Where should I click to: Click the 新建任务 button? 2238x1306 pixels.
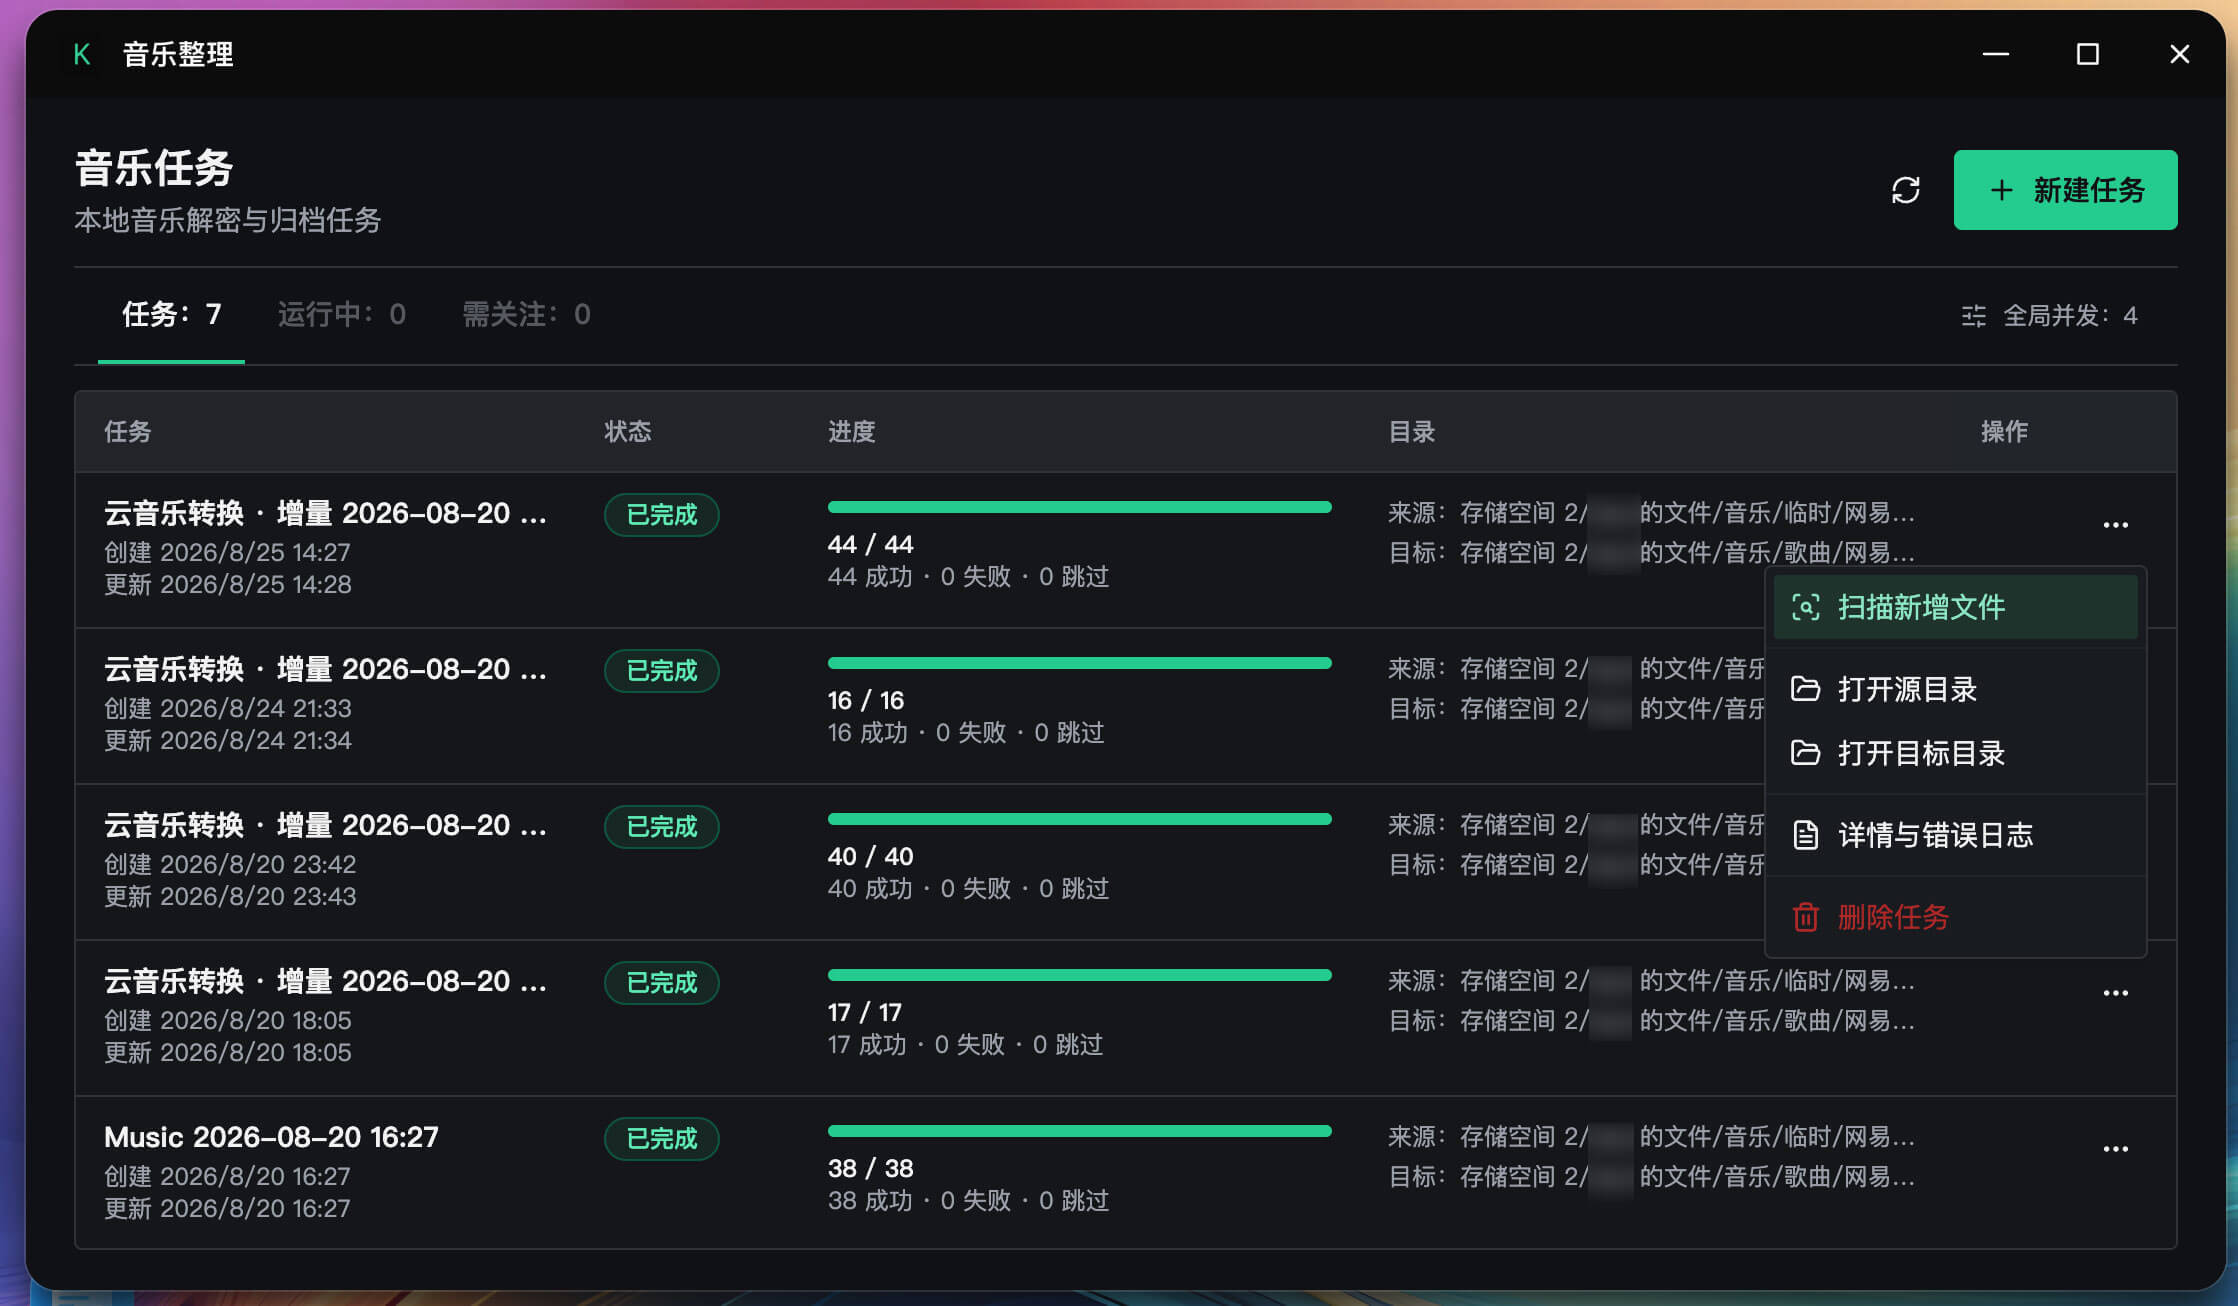[2065, 190]
